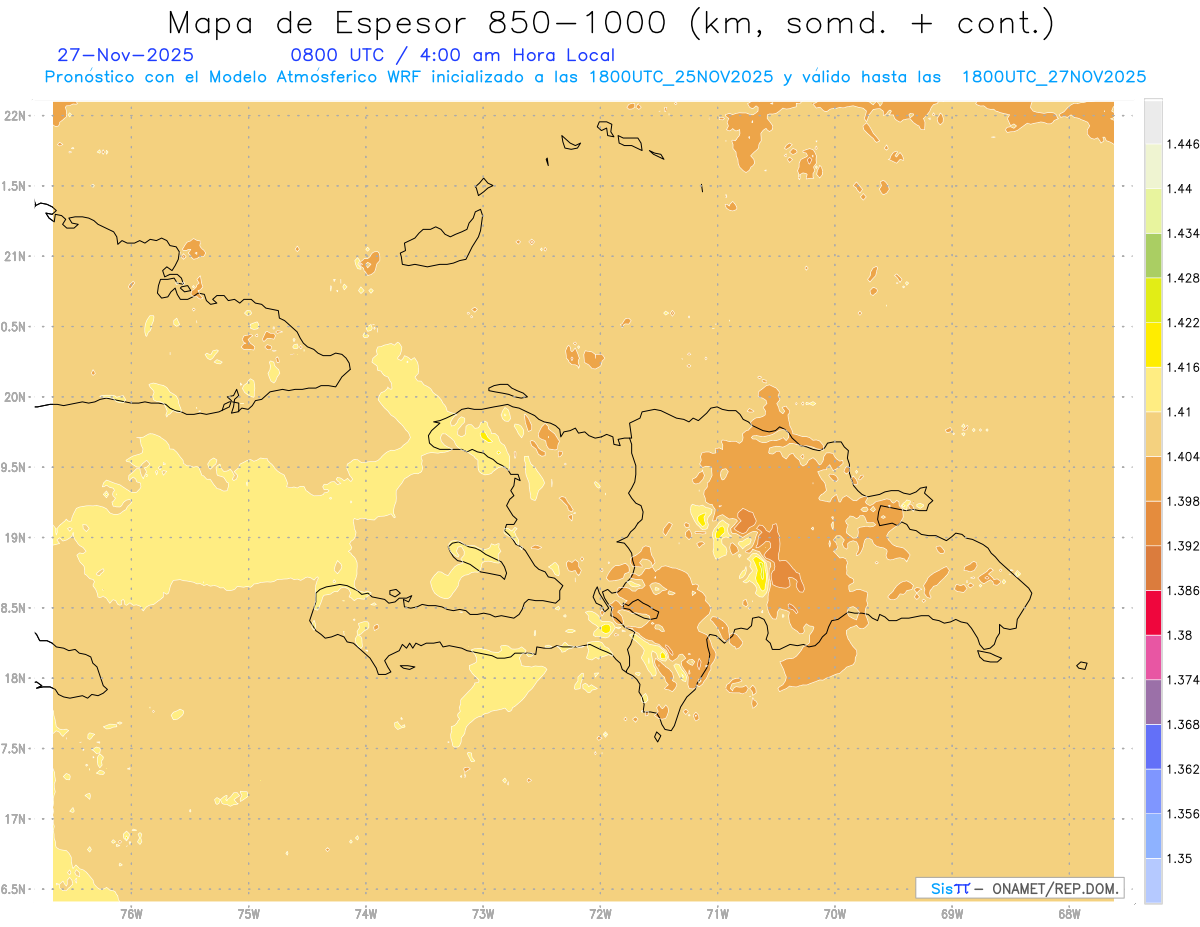Select the red swatch between 1.38 and 1.386
The height and width of the screenshot is (927, 1200).
tap(1153, 612)
